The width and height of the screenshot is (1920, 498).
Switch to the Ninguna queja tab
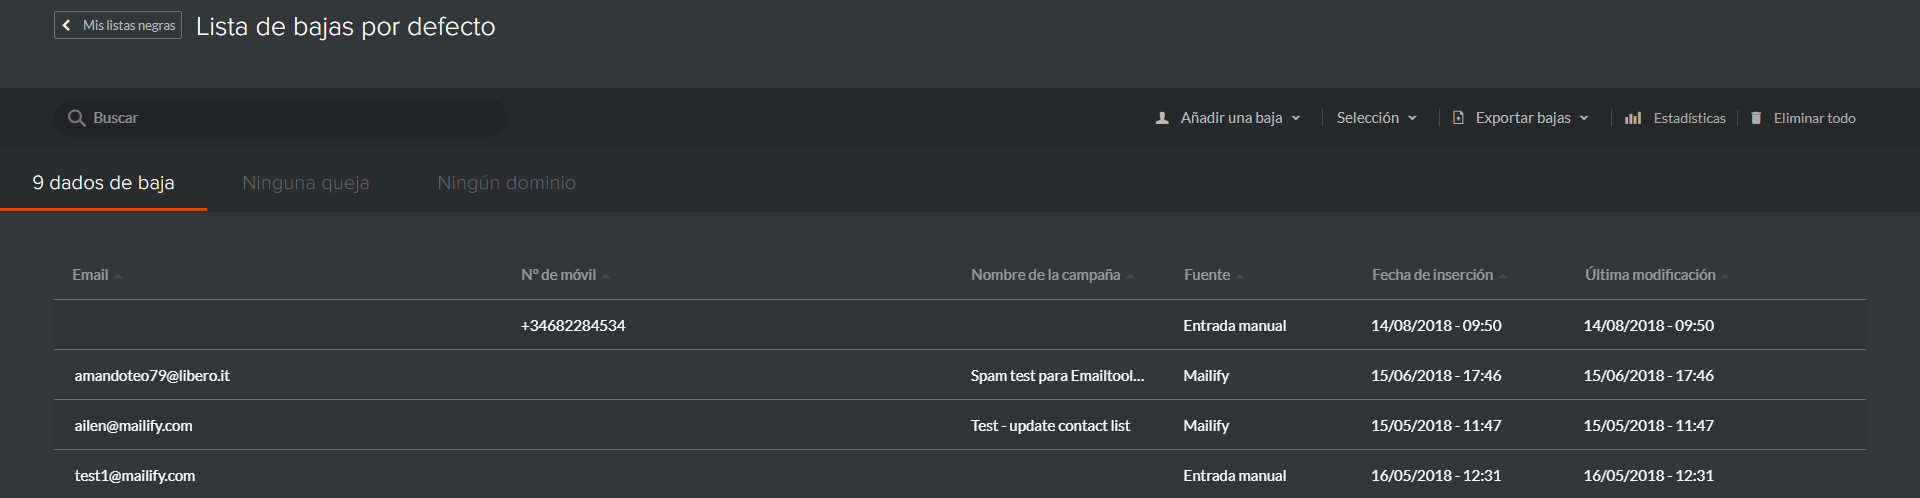point(306,182)
